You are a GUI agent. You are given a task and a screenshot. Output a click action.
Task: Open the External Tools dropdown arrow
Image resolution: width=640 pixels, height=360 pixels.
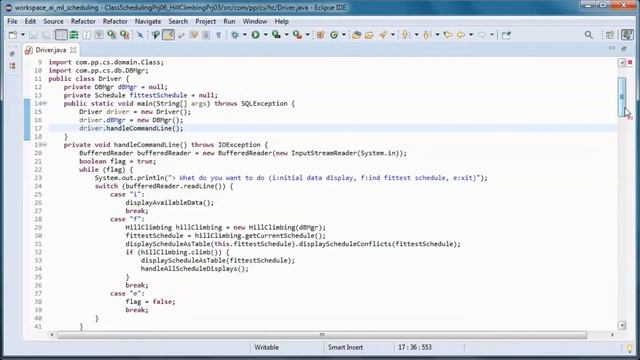tap(308, 35)
